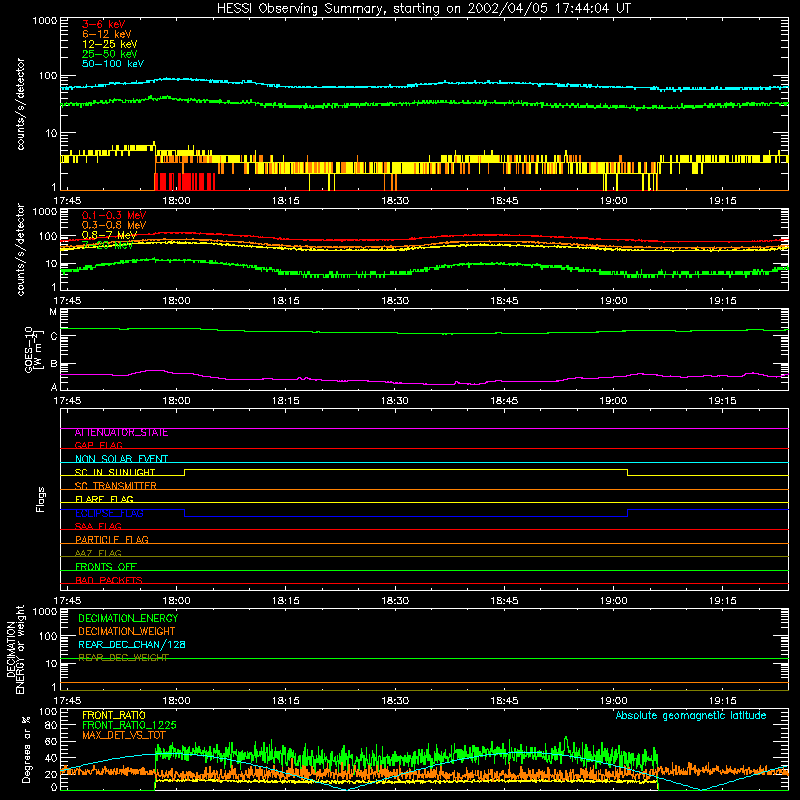Select the 0.1-0.3 MeV legend label
This screenshot has width=800, height=800.
pos(114,215)
